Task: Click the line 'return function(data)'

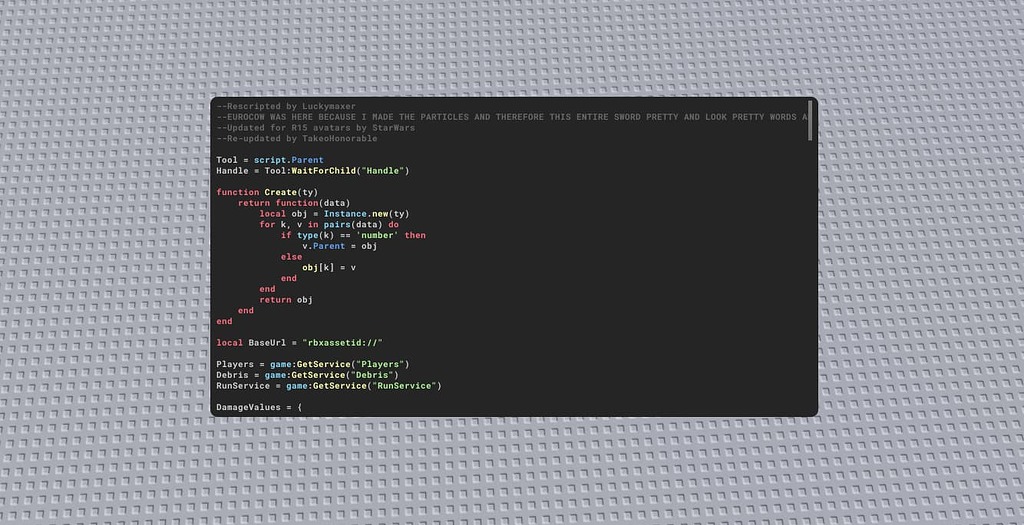Action: pos(294,203)
